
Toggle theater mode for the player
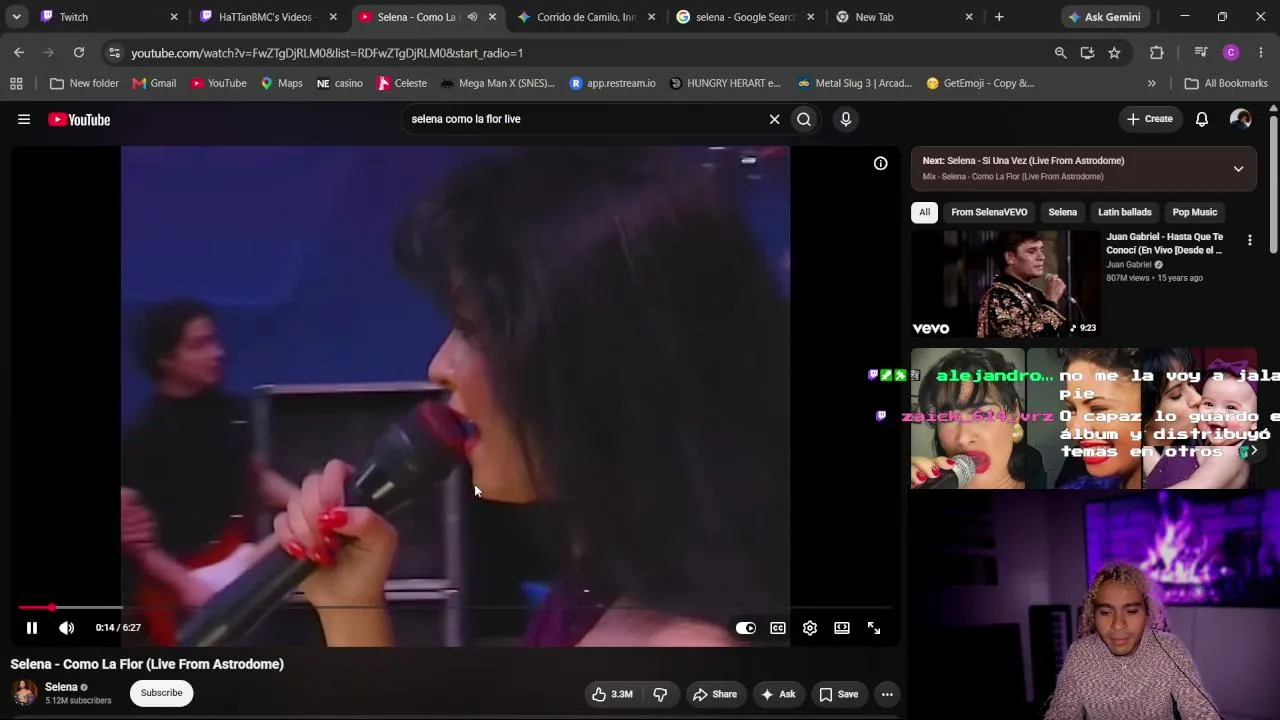click(x=842, y=628)
